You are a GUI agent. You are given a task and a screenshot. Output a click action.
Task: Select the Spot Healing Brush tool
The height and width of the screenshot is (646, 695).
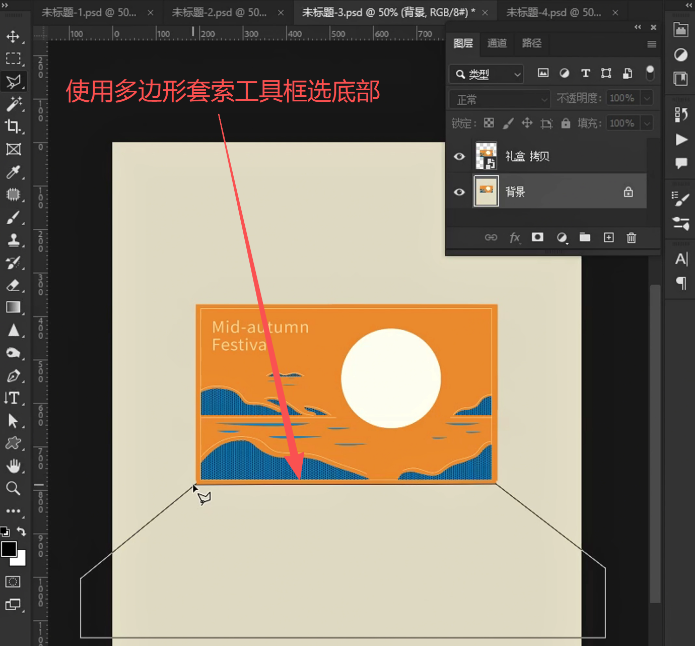tap(13, 195)
